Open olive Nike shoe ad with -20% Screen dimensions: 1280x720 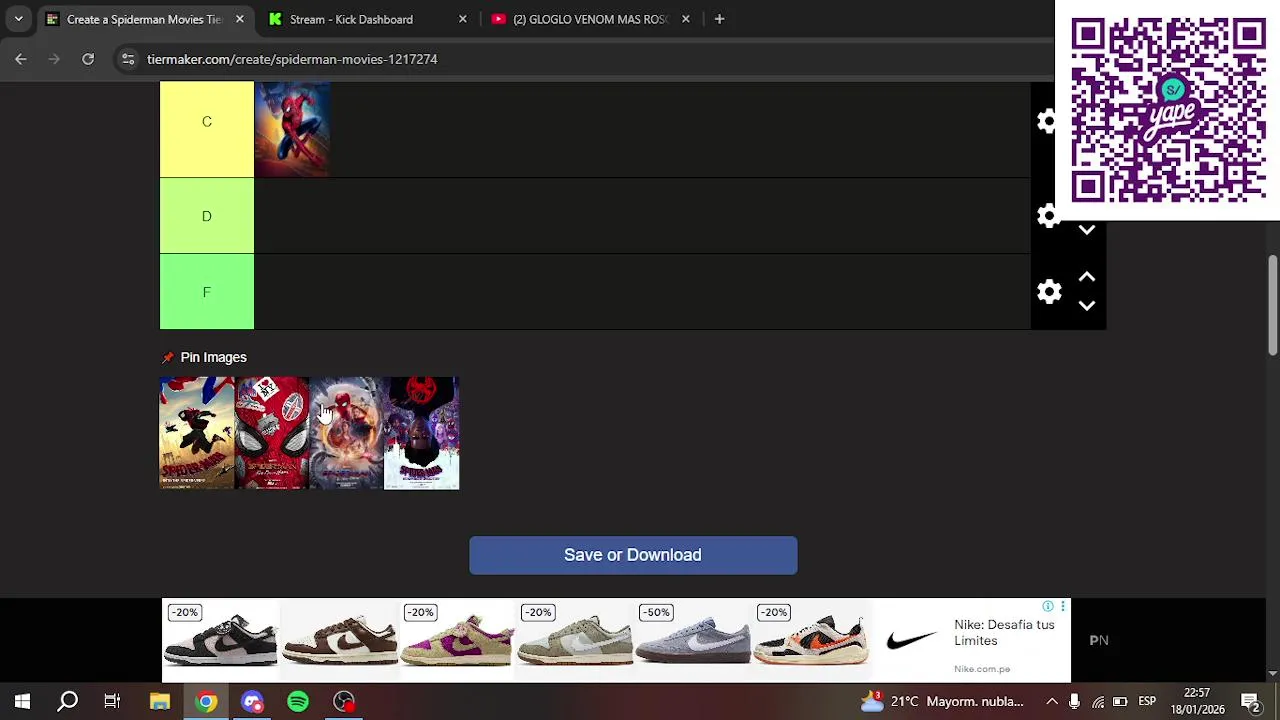pos(575,640)
